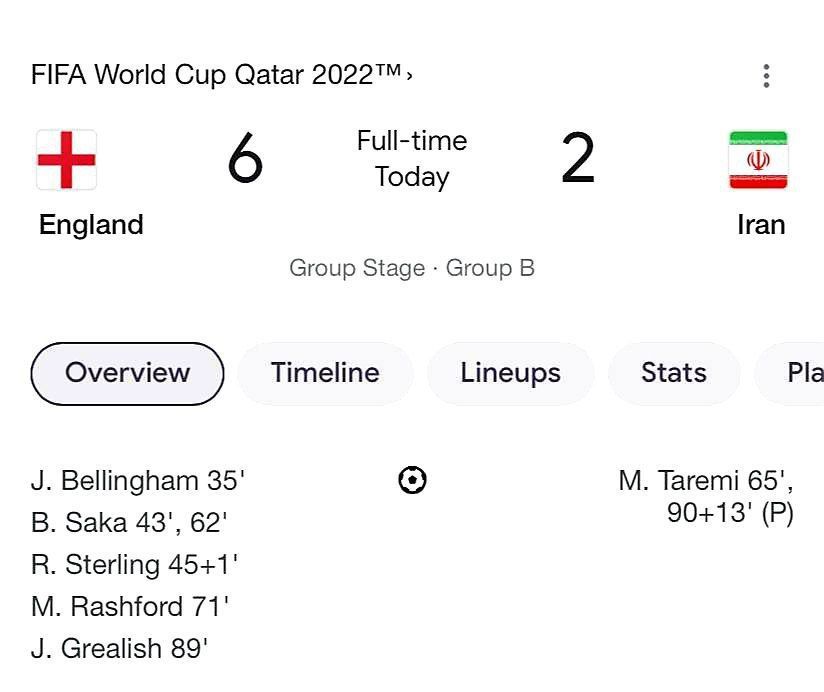The image size is (824, 692).
Task: Open the three-dot more options menu
Action: tap(766, 76)
